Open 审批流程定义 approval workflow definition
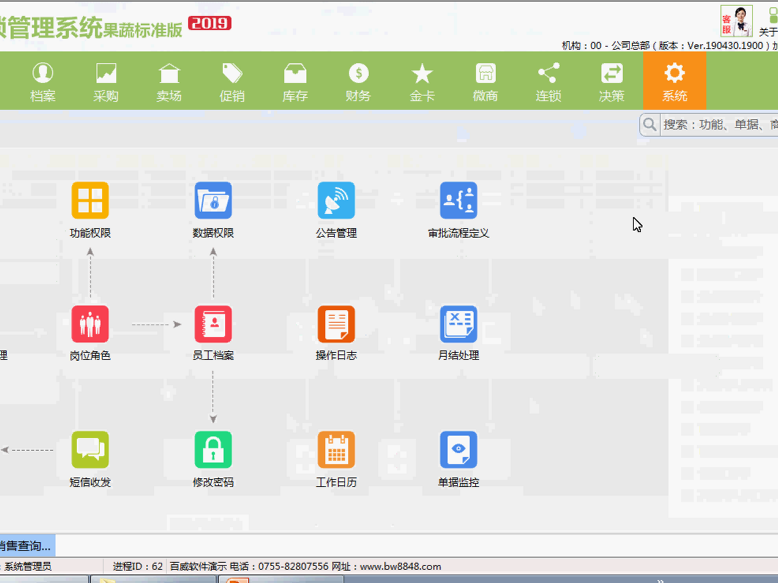Screen dimensions: 778x583 pos(458,201)
